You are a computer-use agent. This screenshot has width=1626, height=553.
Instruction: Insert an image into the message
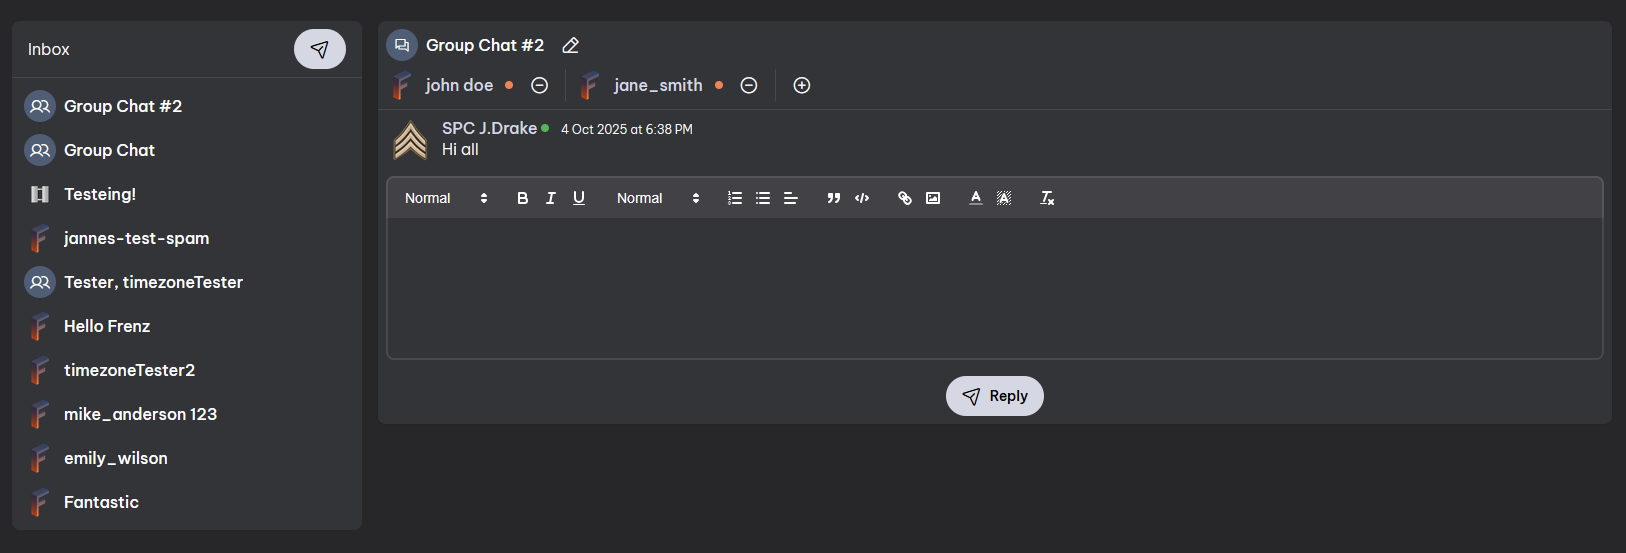(933, 198)
